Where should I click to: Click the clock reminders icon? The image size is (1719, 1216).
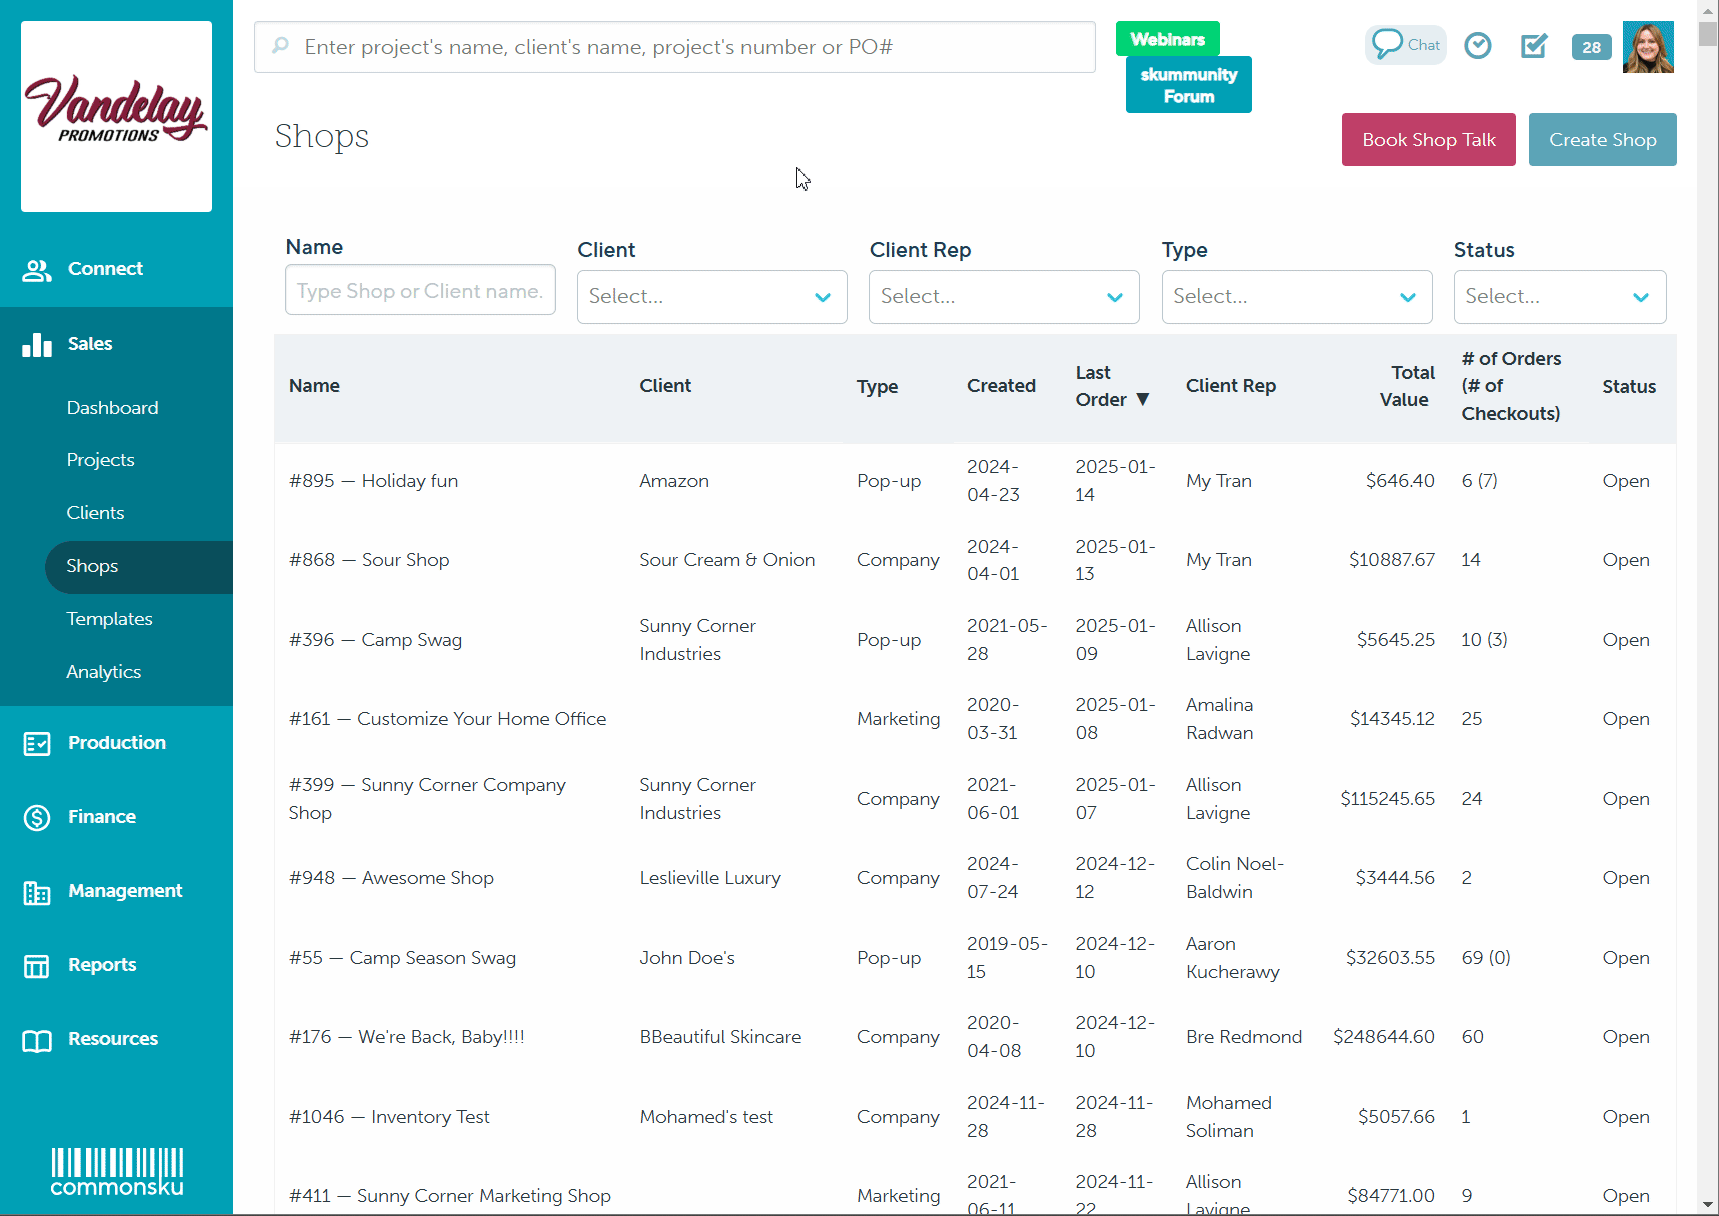(x=1477, y=46)
